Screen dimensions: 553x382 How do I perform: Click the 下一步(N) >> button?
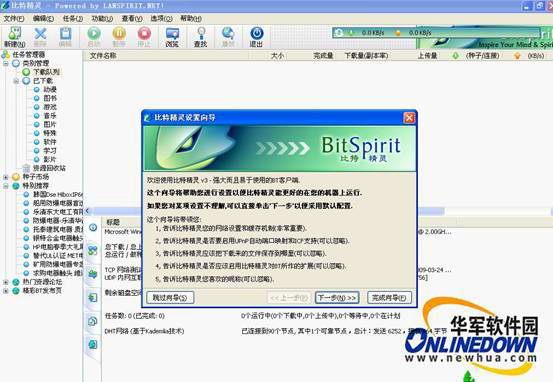coord(337,297)
